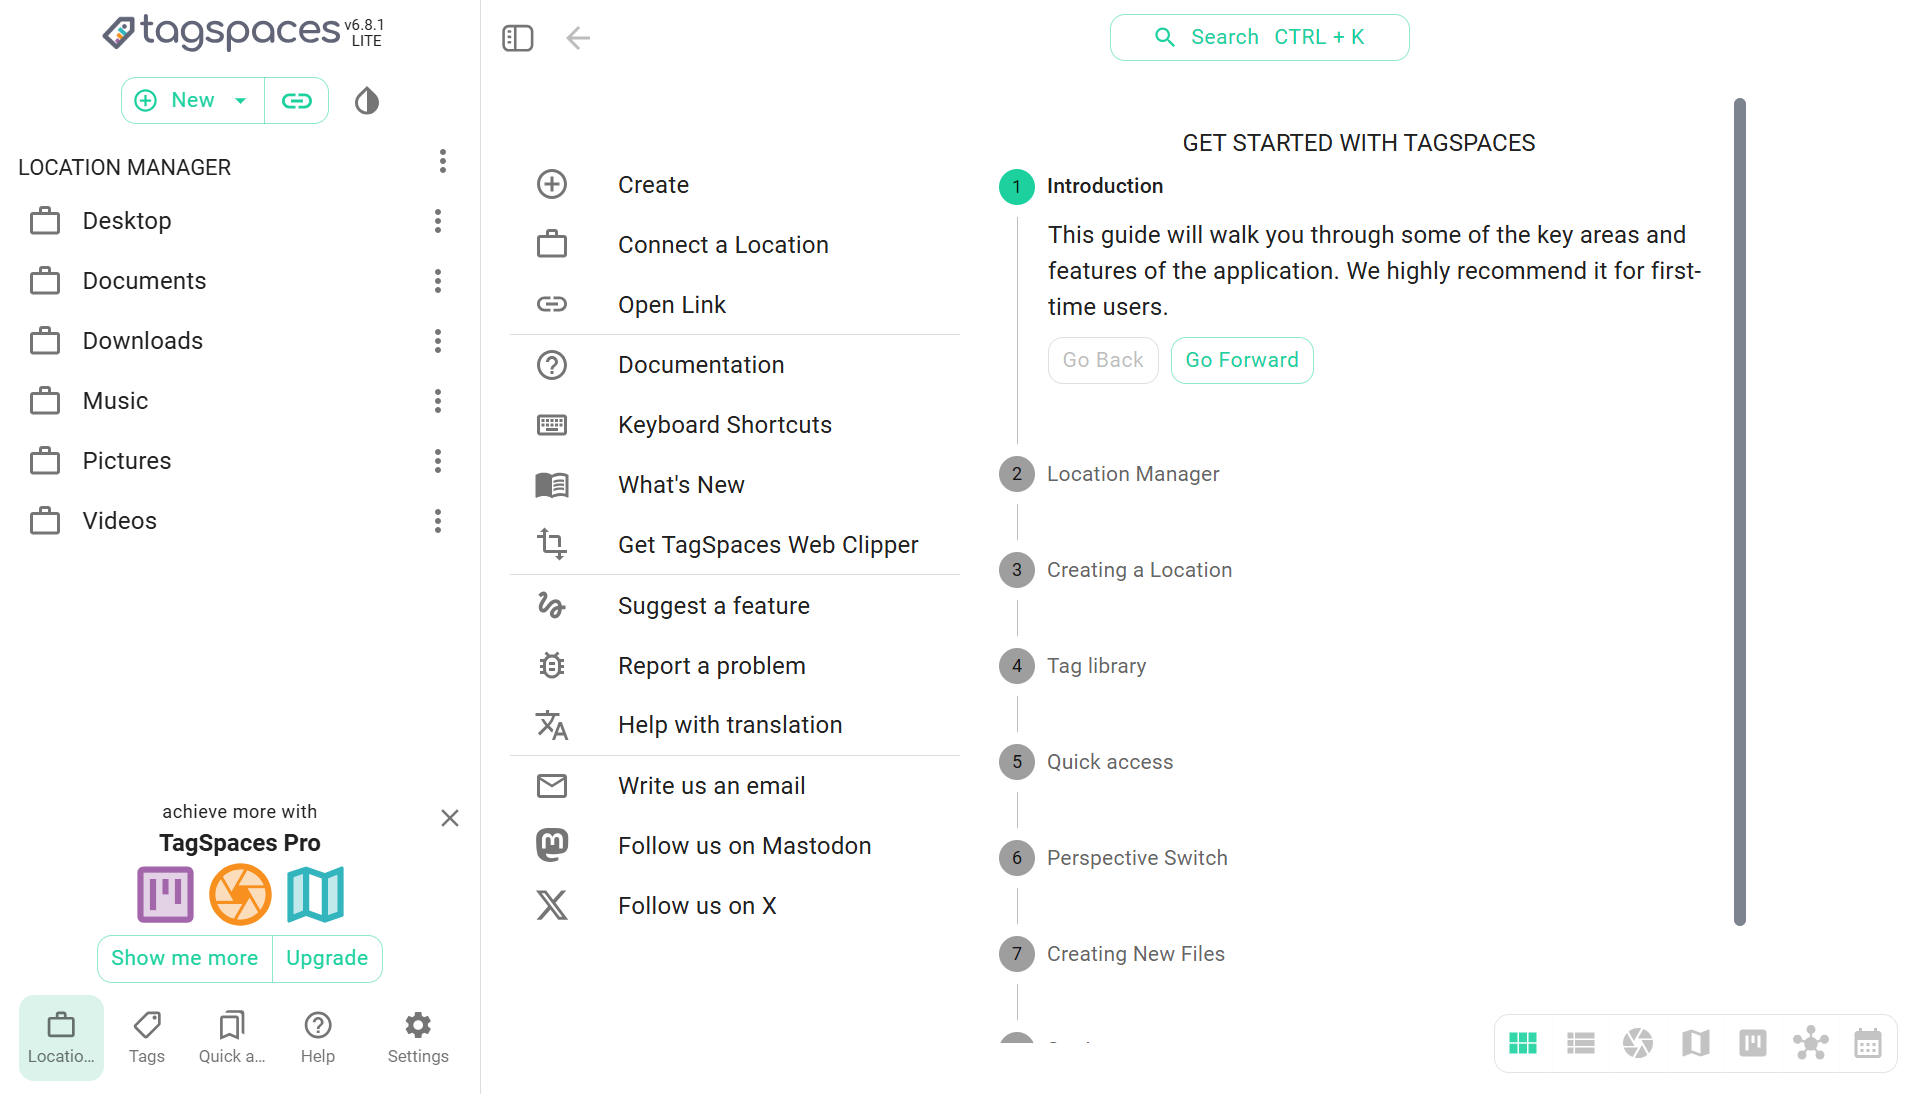Click the orange Gallery promo icon

click(240, 895)
